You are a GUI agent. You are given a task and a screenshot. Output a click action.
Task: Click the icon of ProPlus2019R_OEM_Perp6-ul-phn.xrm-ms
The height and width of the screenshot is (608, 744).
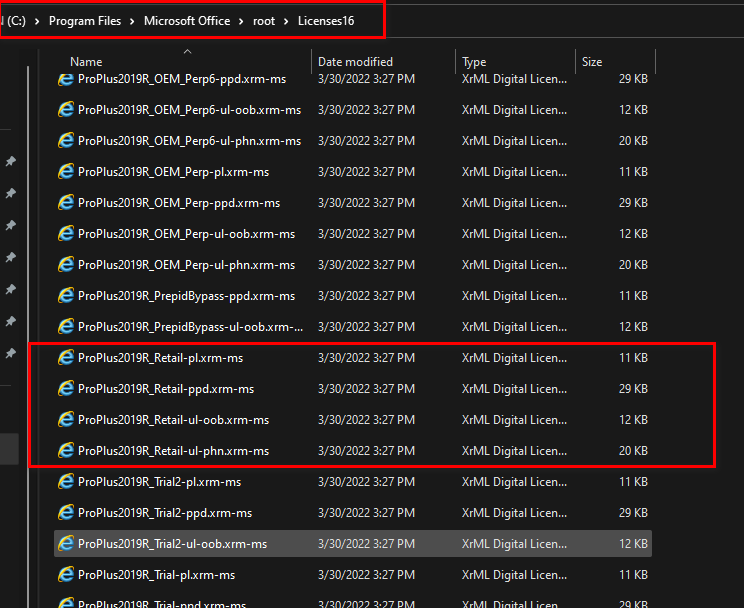click(65, 141)
